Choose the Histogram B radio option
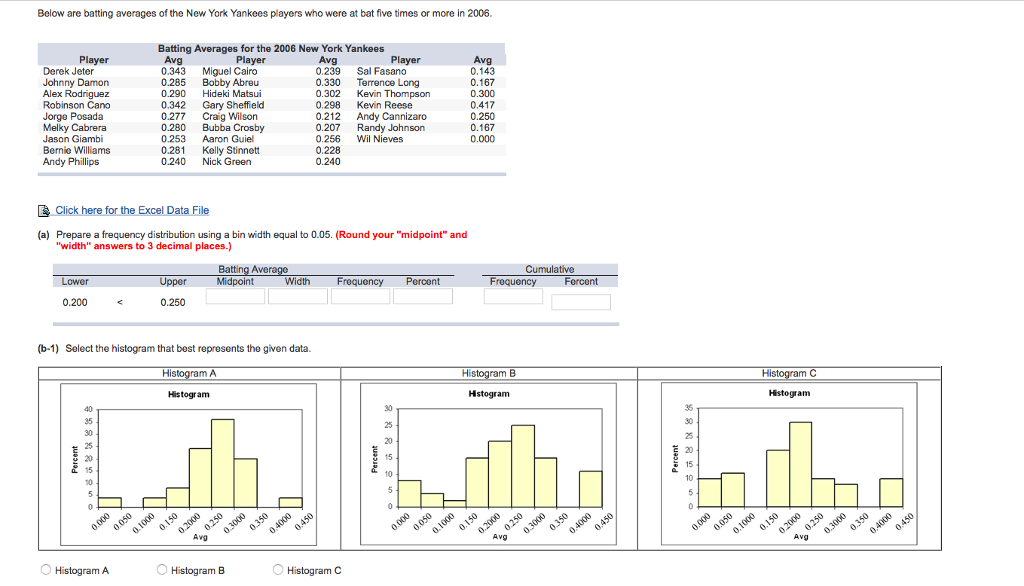Screen dimensions: 1024x586 pyautogui.click(x=163, y=570)
